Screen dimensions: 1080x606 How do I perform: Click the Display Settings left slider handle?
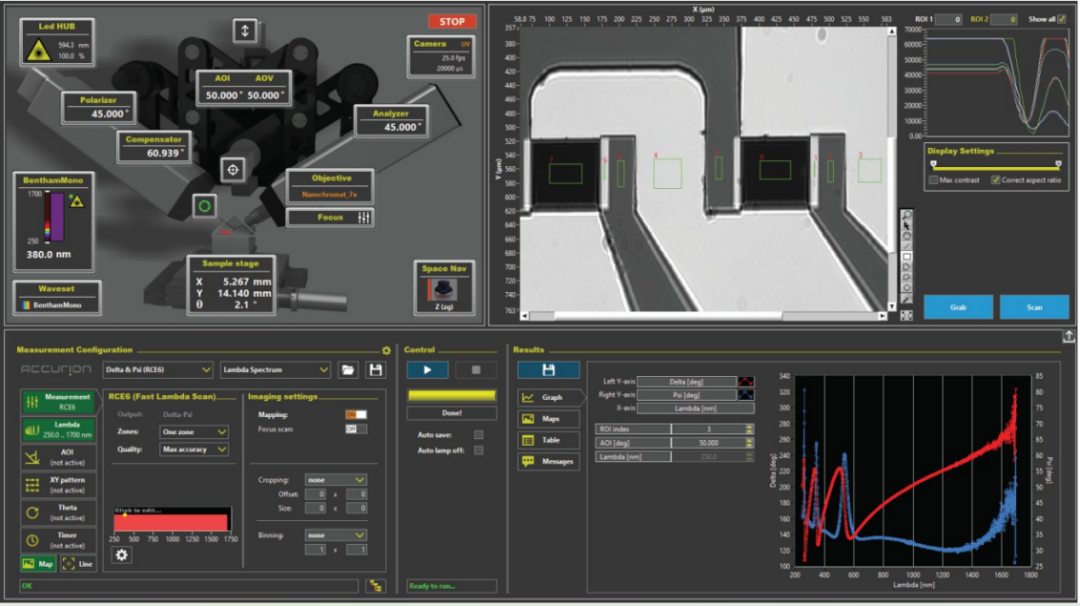(x=933, y=164)
